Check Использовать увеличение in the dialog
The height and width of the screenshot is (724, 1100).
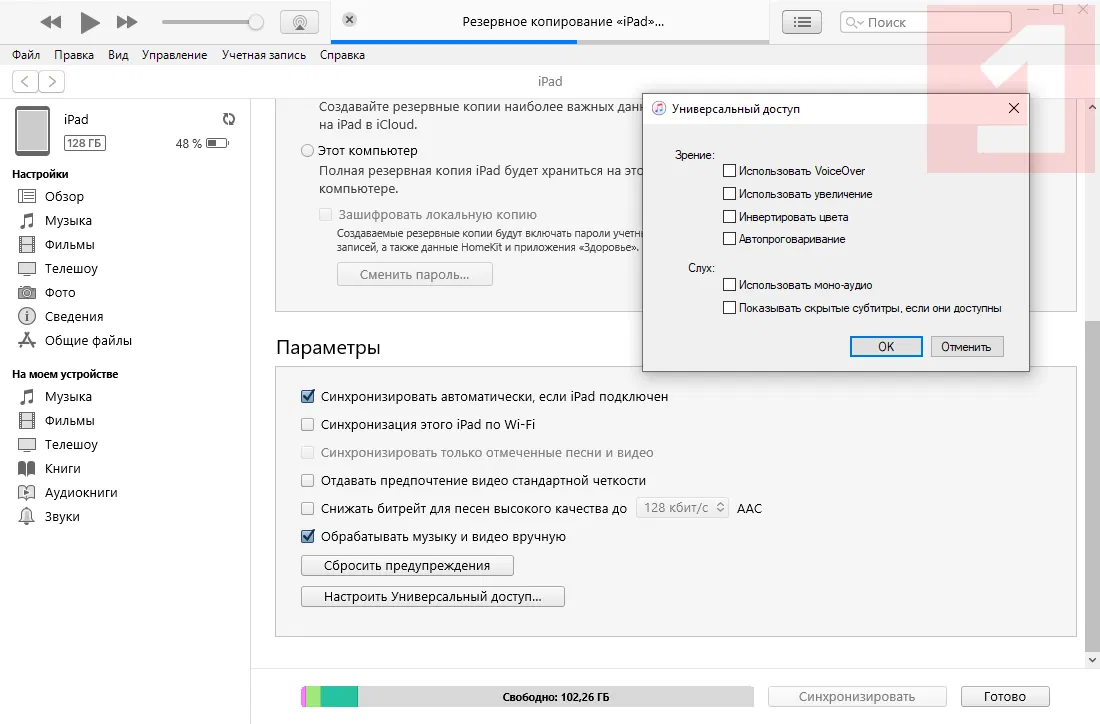tap(730, 194)
